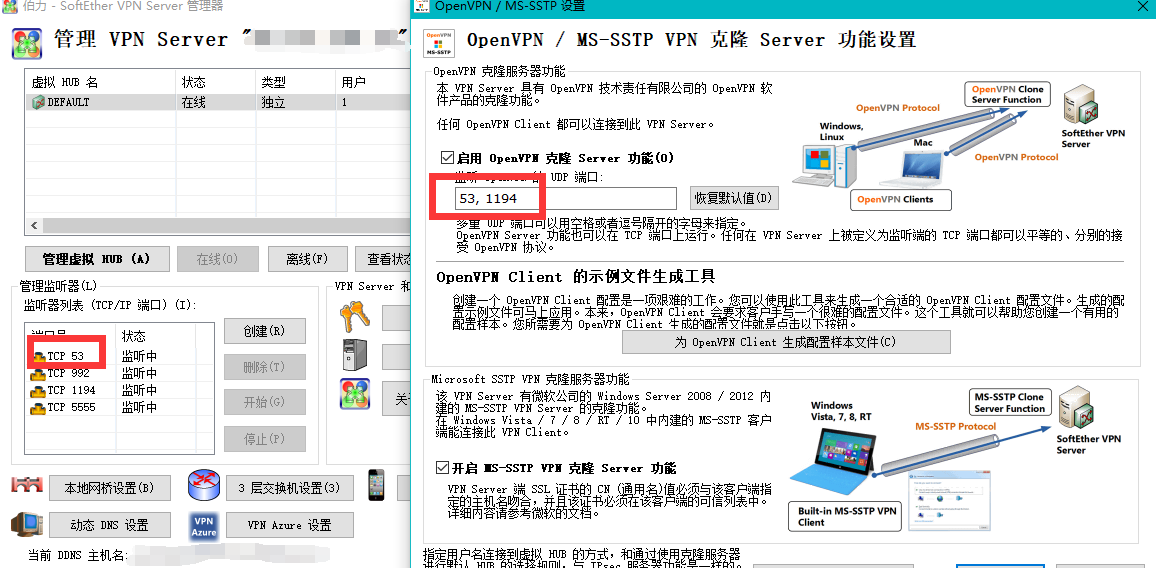Click the bridge icon beside 本地网桥设置

(x=27, y=486)
